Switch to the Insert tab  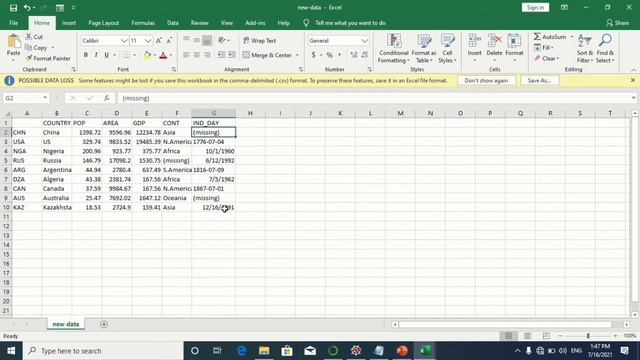(69, 23)
